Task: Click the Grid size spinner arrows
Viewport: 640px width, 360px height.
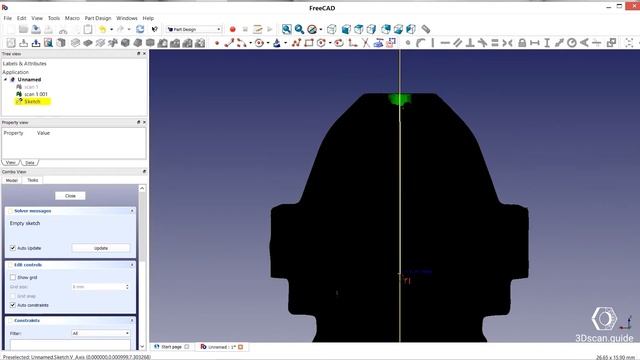Action: tap(127, 287)
